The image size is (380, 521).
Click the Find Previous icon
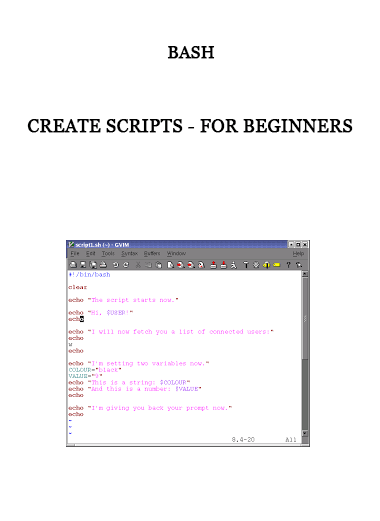(x=191, y=265)
